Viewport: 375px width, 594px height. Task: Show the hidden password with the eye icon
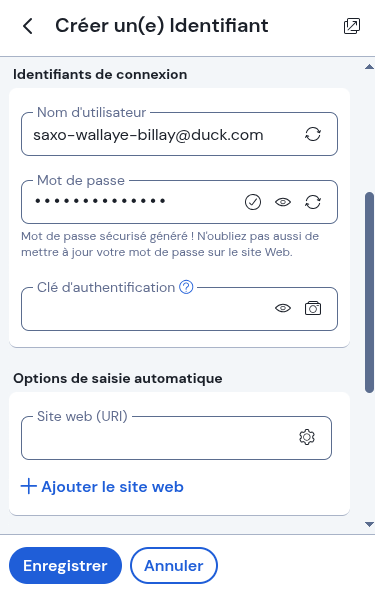tap(283, 202)
